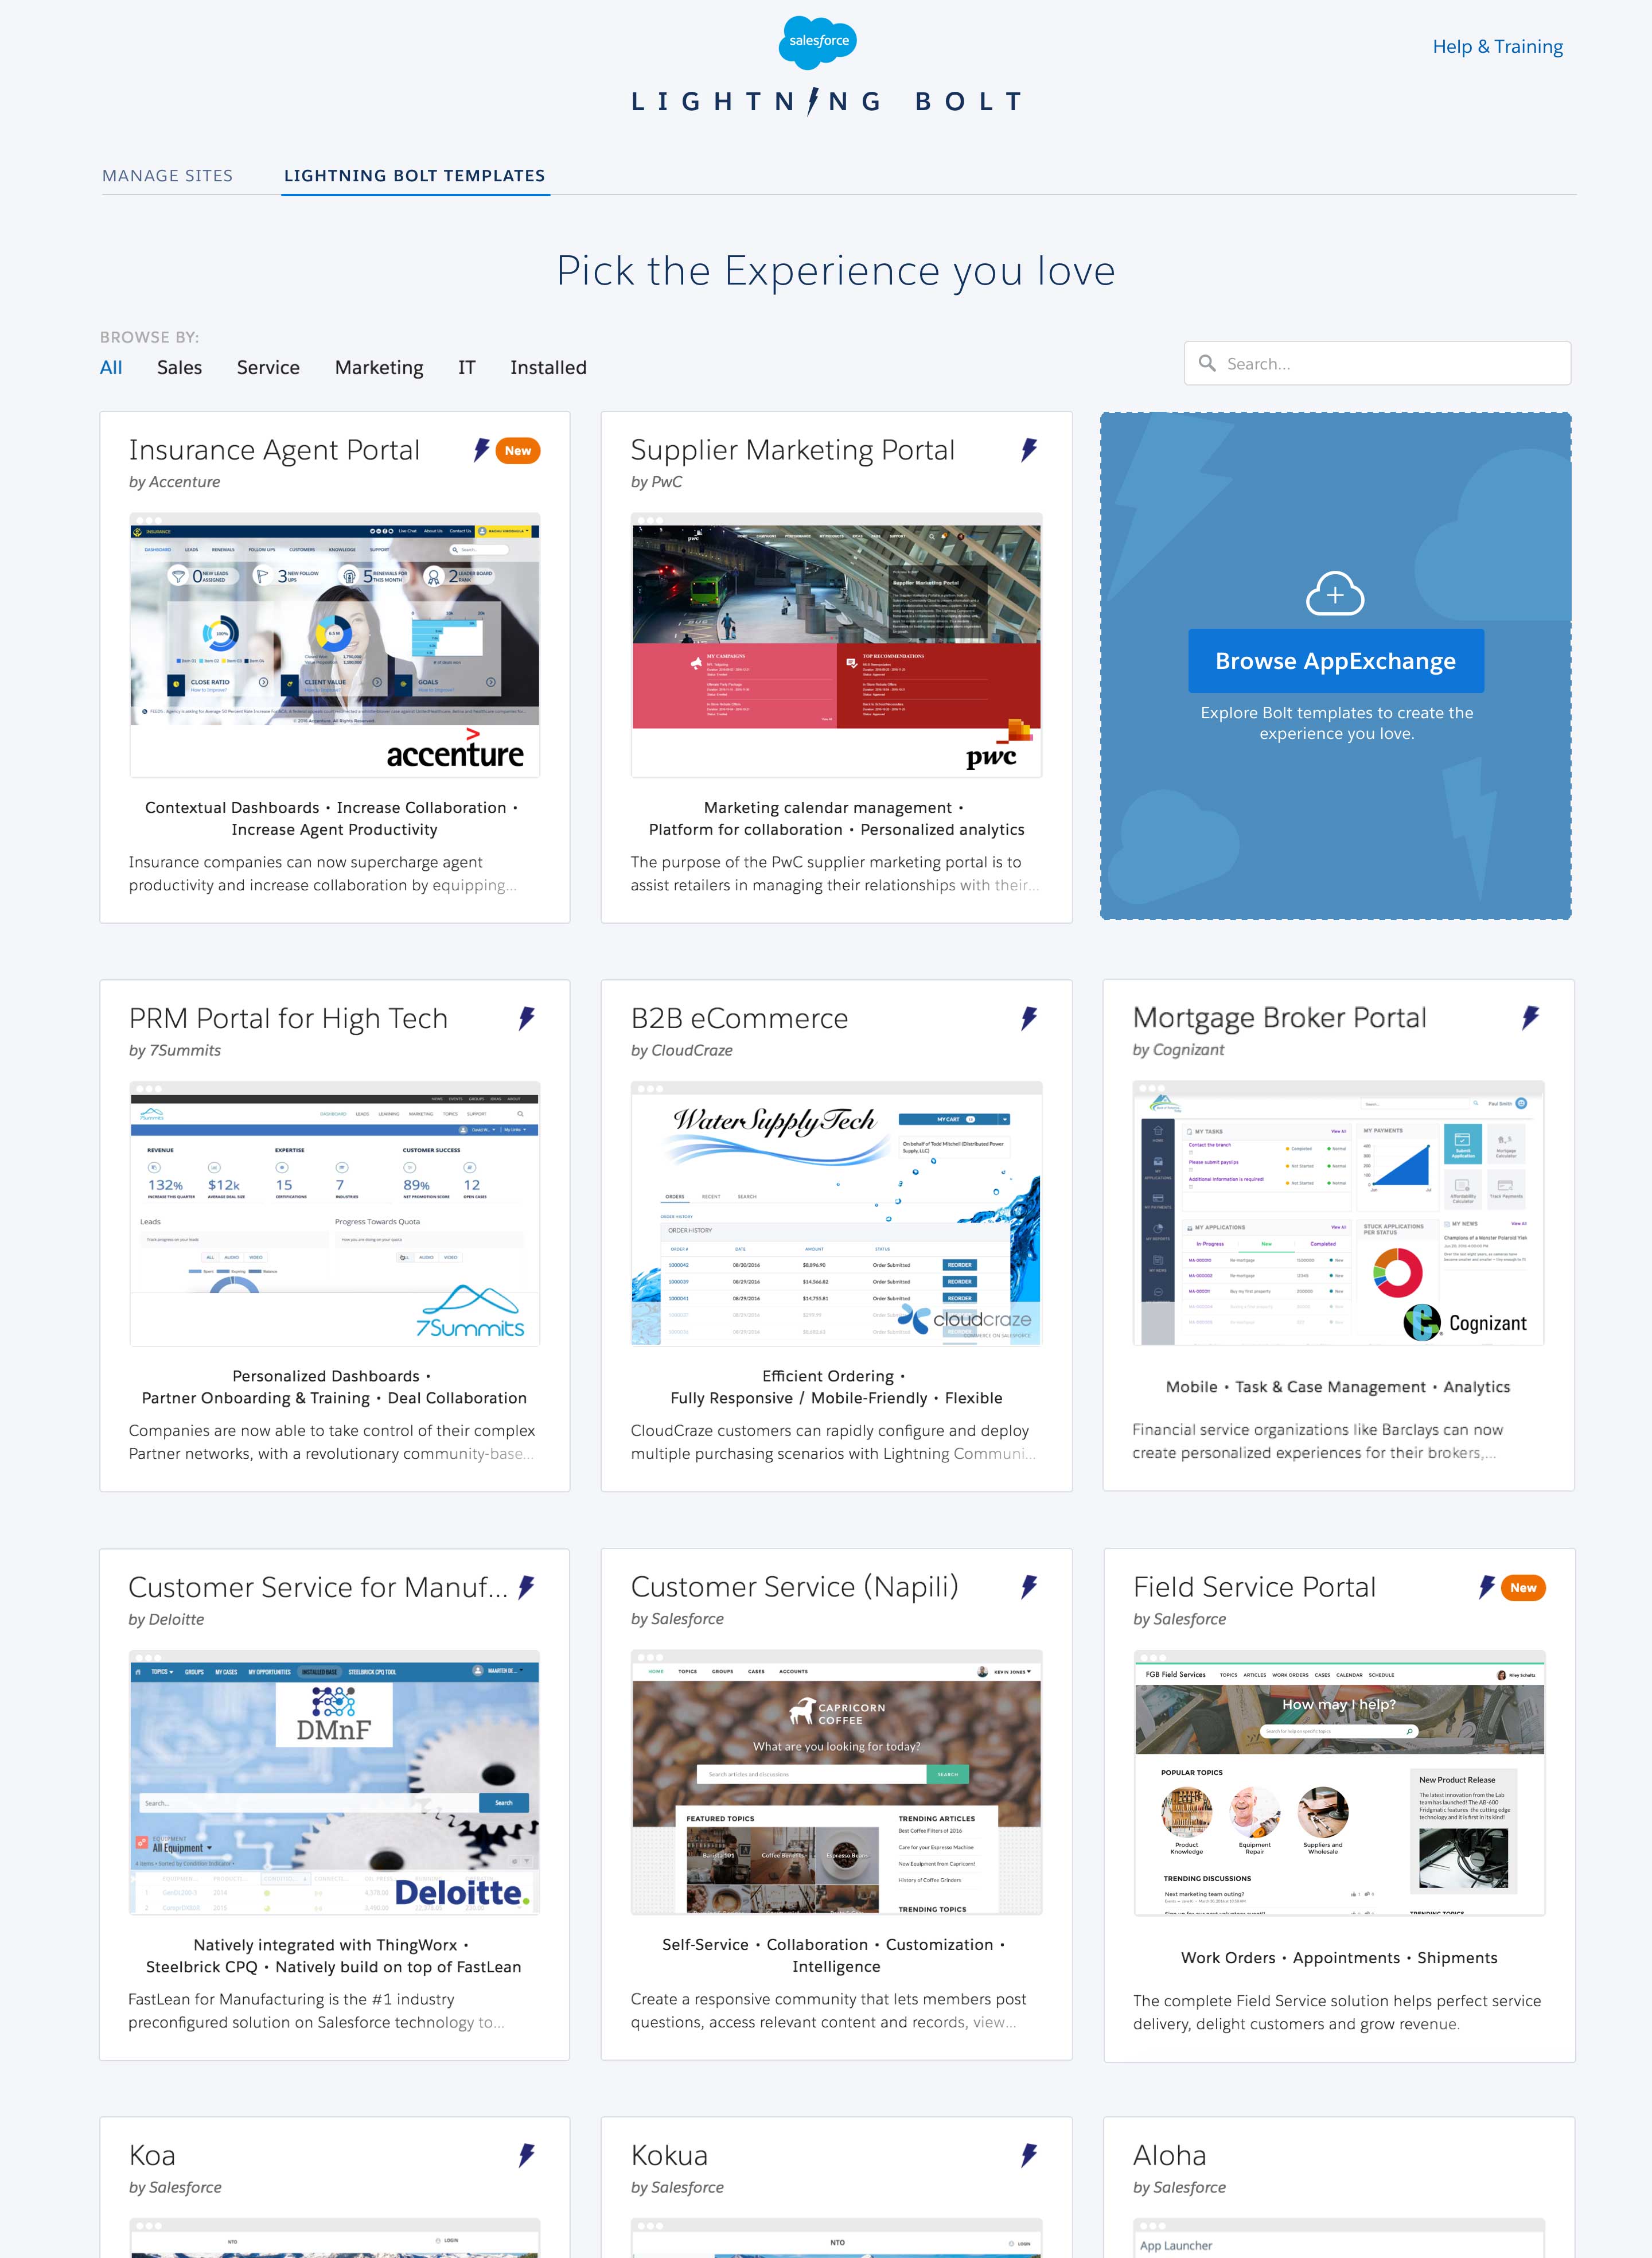Open Kokua template title
The image size is (1652, 2258).
(x=669, y=2155)
